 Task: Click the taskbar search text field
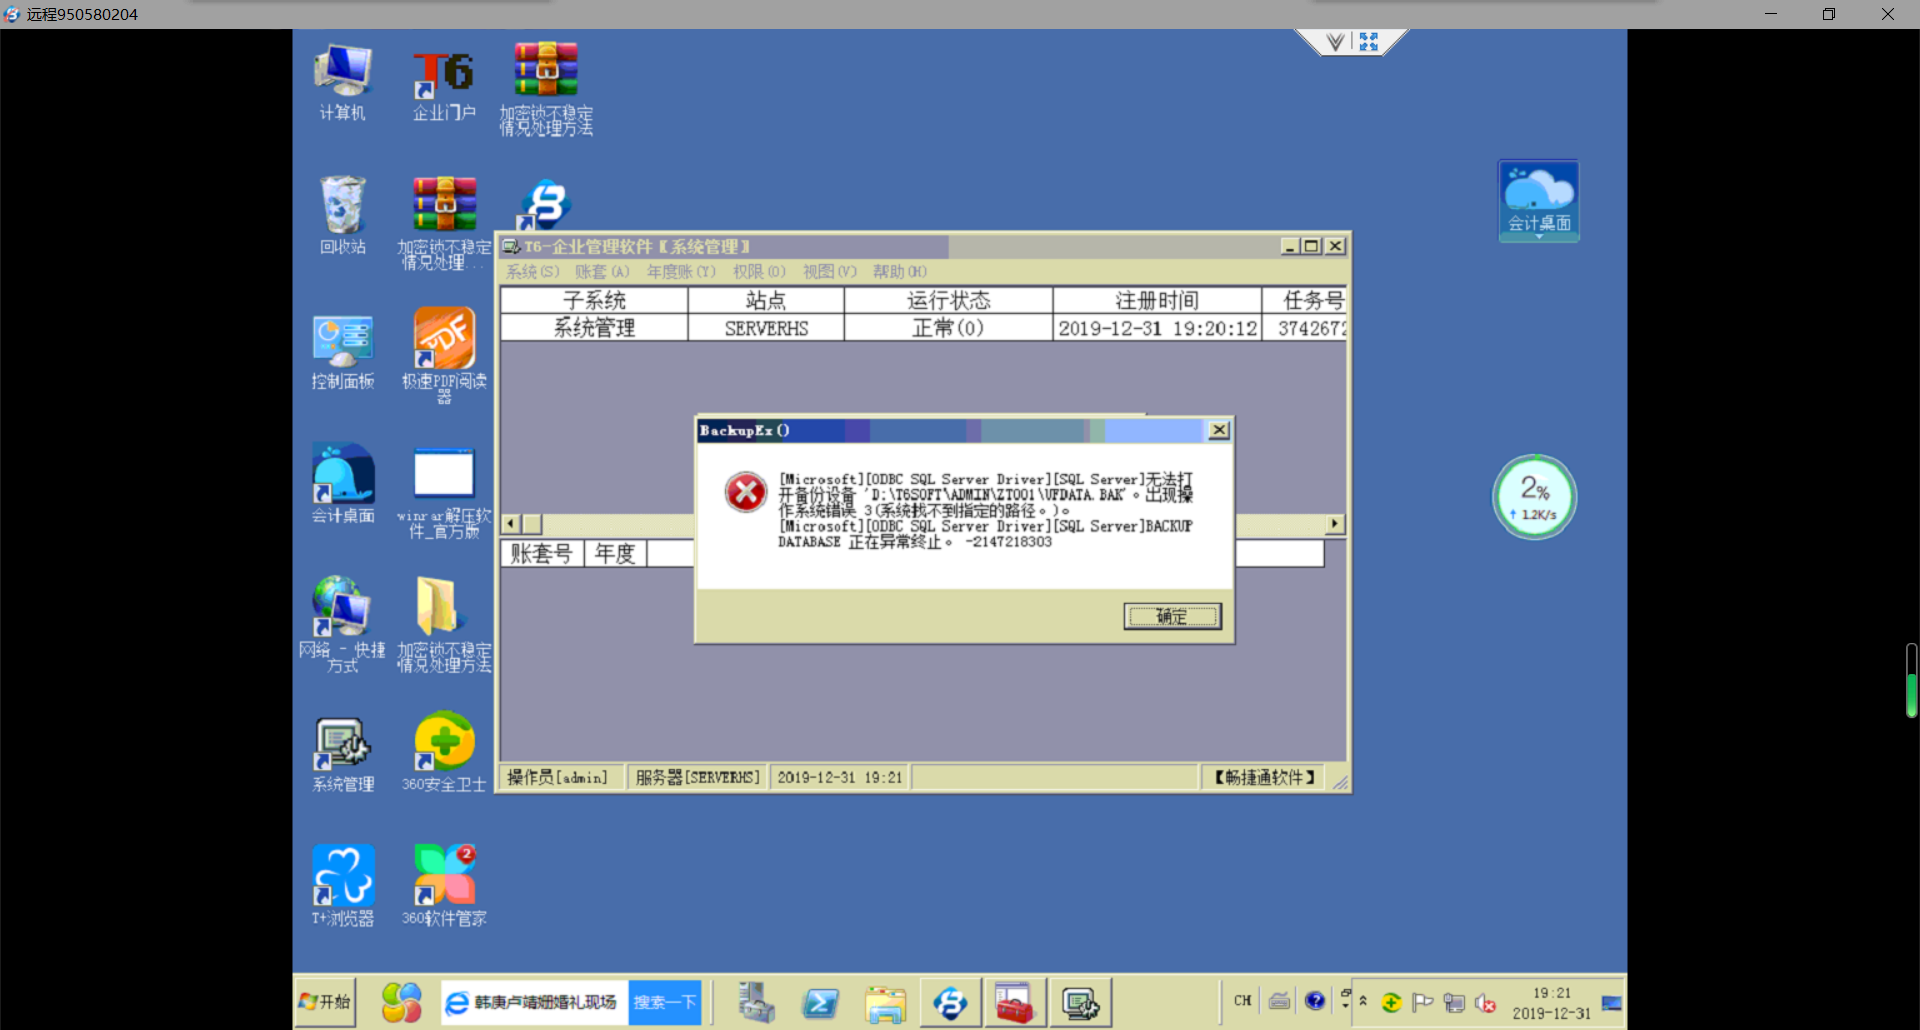tap(535, 1002)
